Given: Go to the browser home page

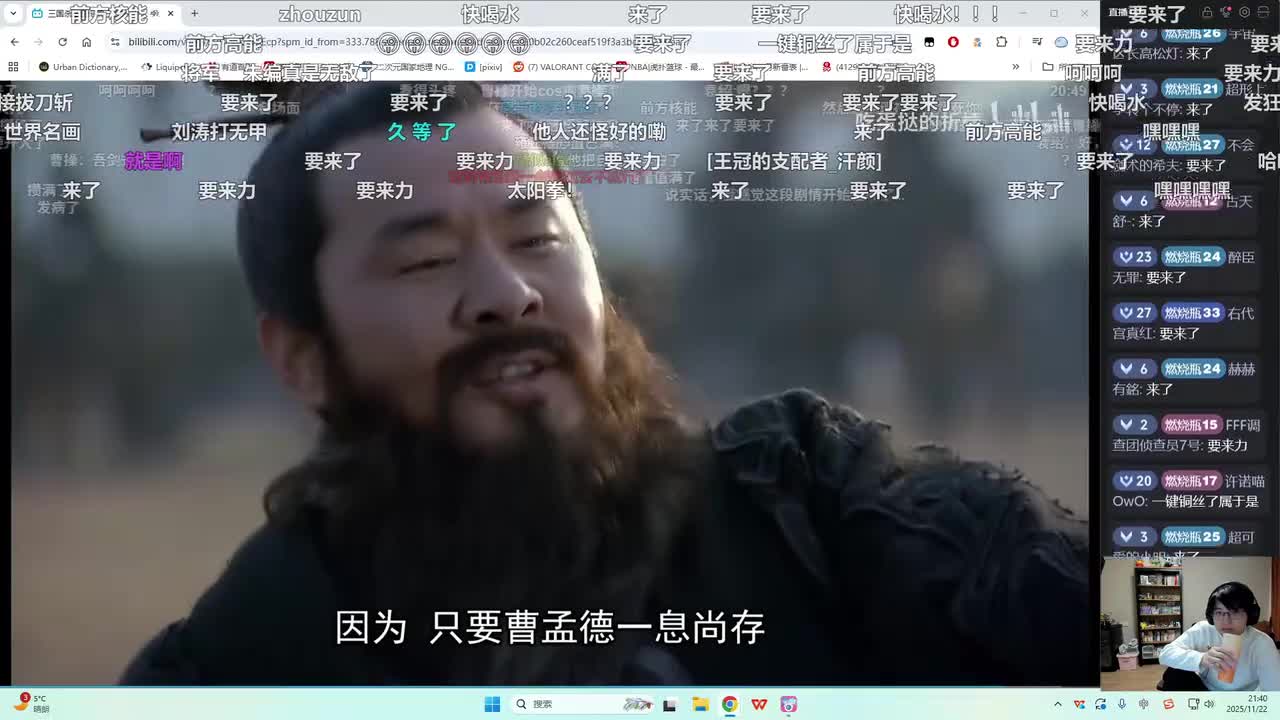Looking at the screenshot, I should click(x=86, y=41).
